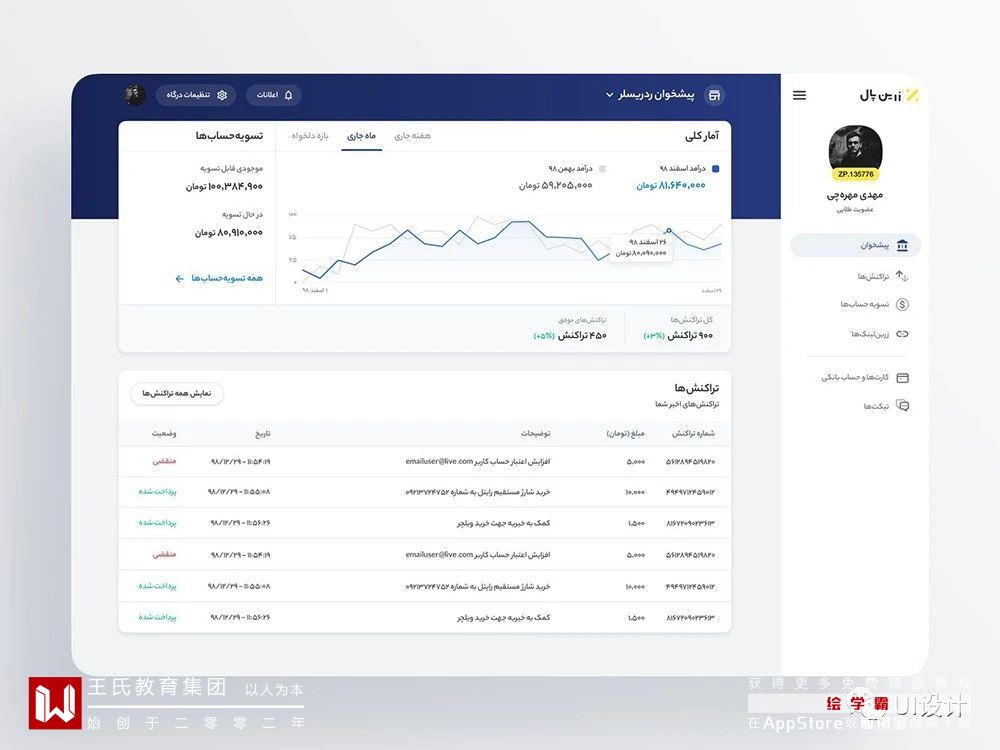This screenshot has width=1000, height=750.
Task: Click the large profile photo in the sidebar
Action: point(855,151)
